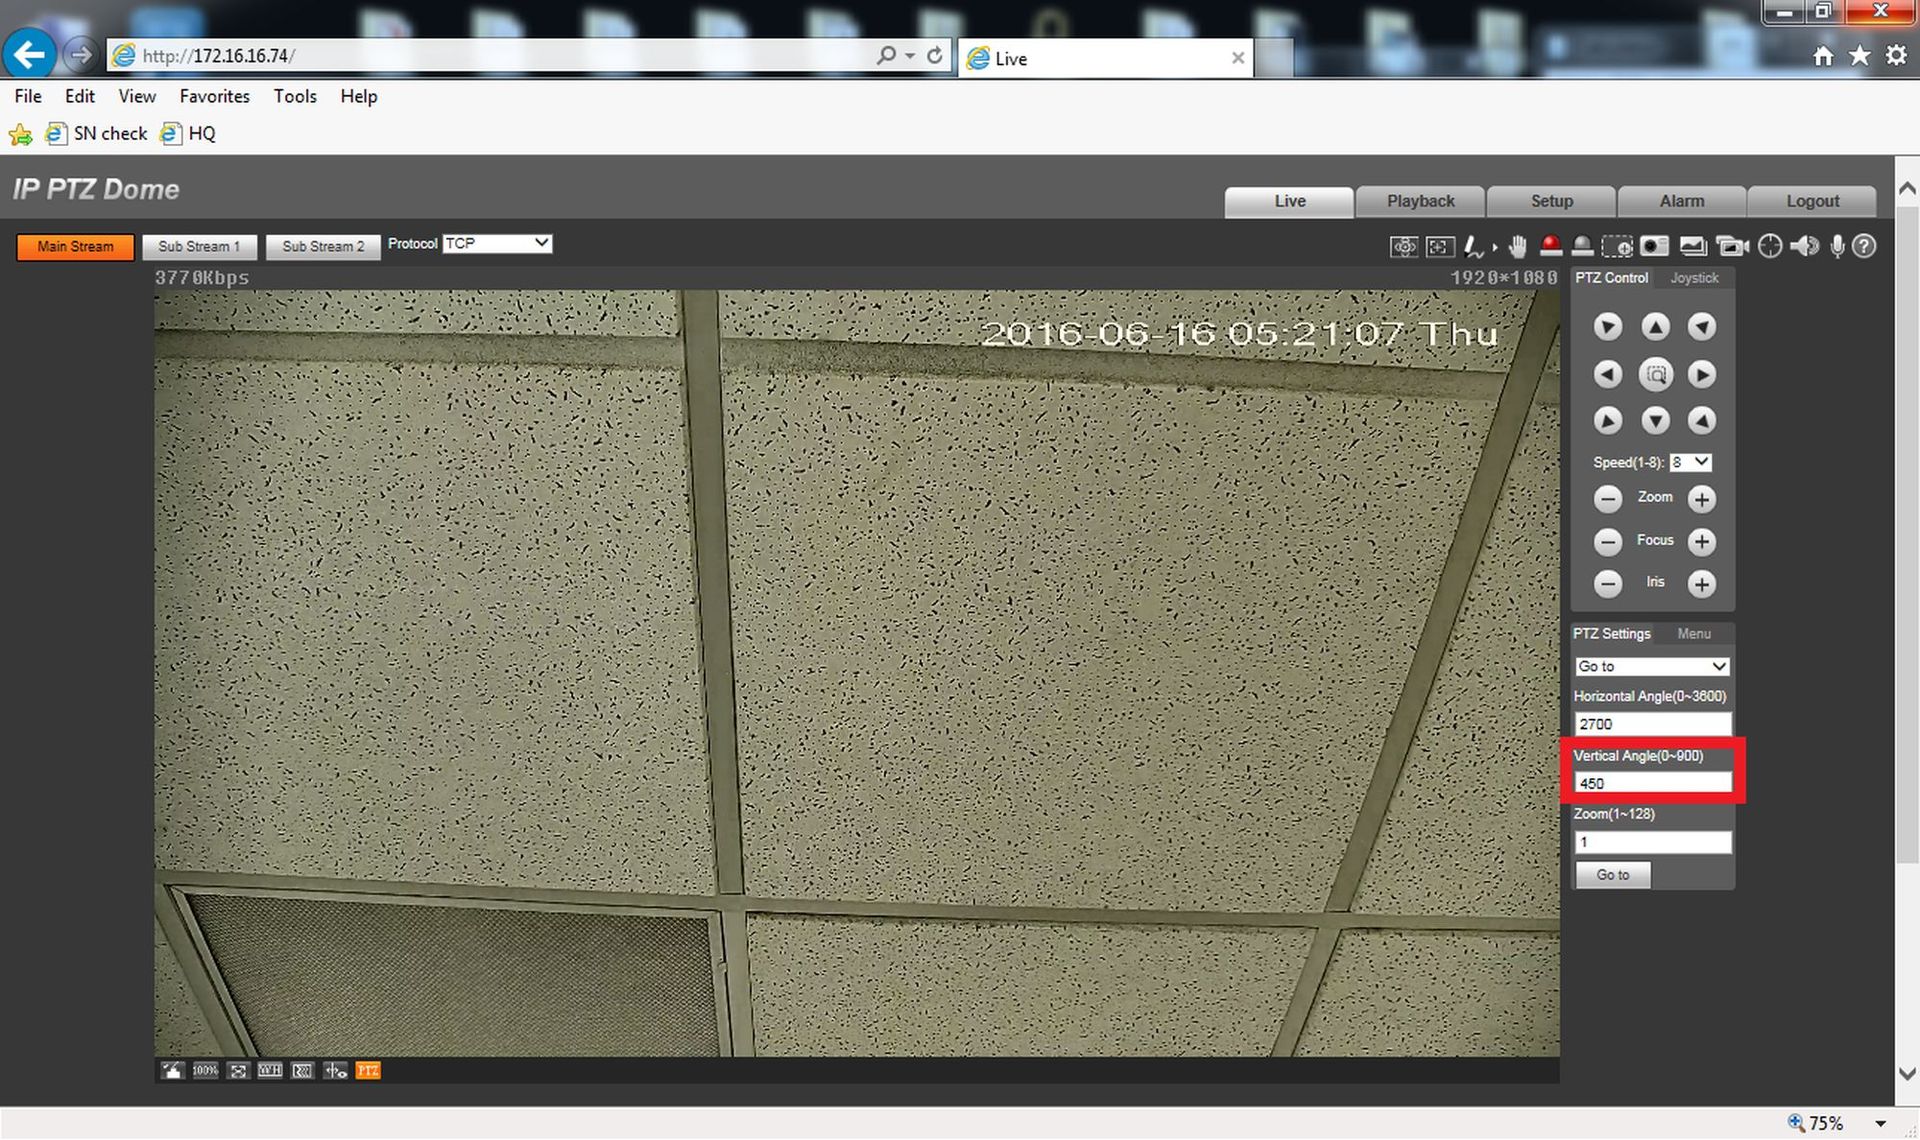Screen dimensions: 1920x1140
Task: Toggle the microphone talk icon
Action: 1837,246
